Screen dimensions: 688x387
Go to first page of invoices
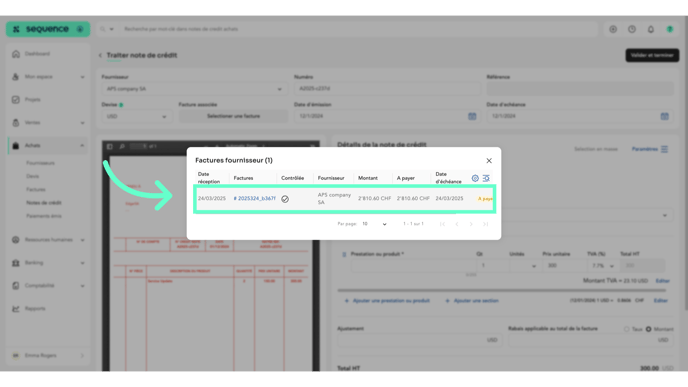442,224
